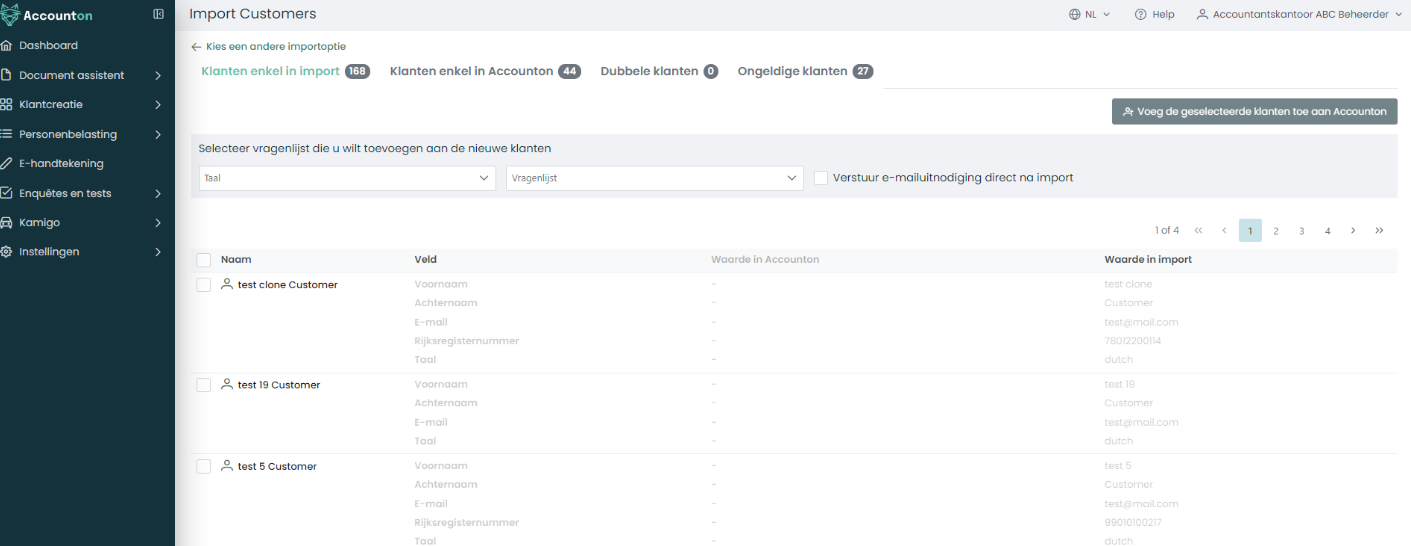Tick the select-all checkbox in table header
This screenshot has height=546, width=1411.
coord(204,260)
